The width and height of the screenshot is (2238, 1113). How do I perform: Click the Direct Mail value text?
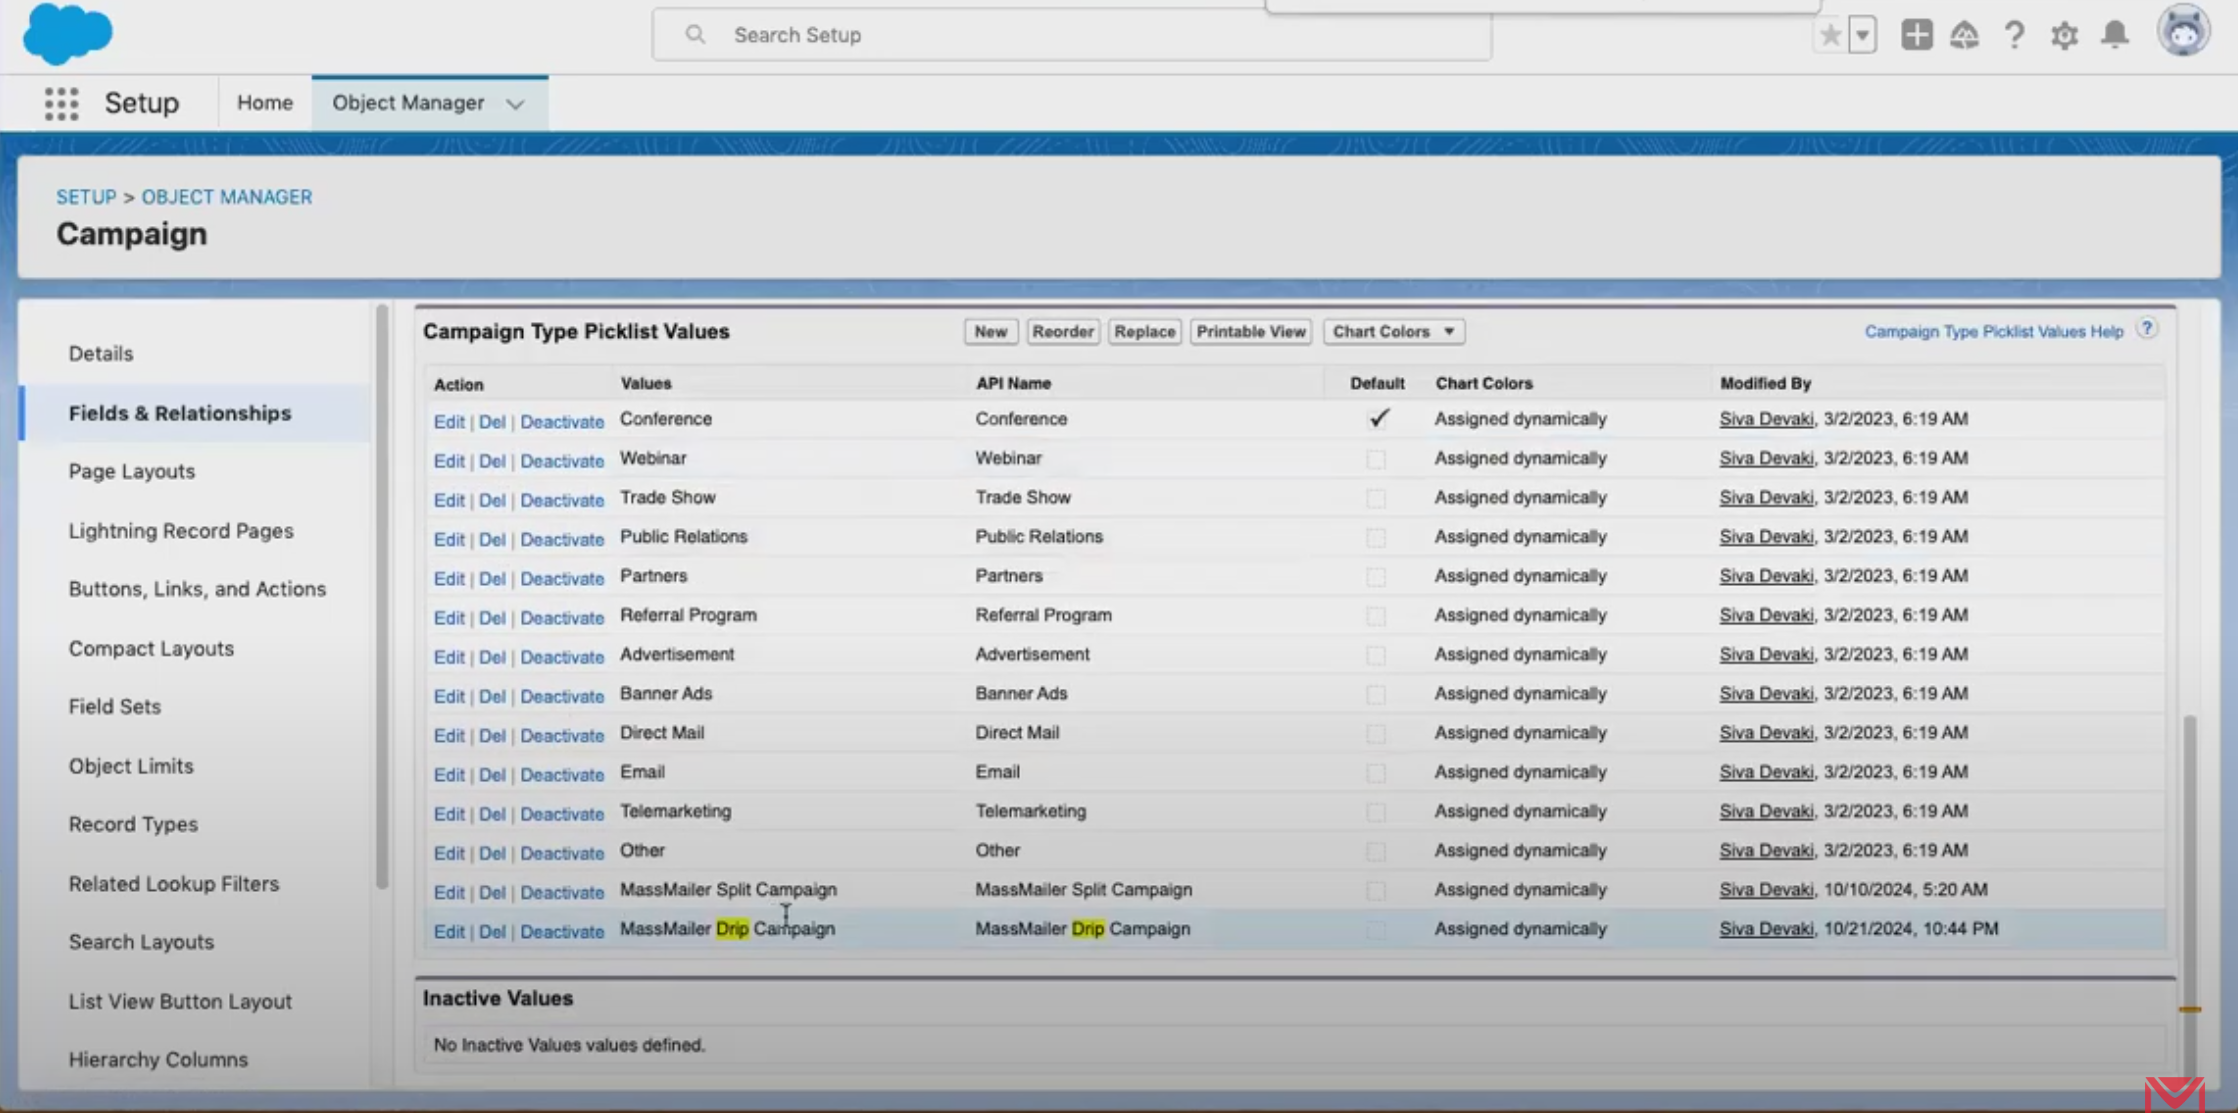(662, 733)
